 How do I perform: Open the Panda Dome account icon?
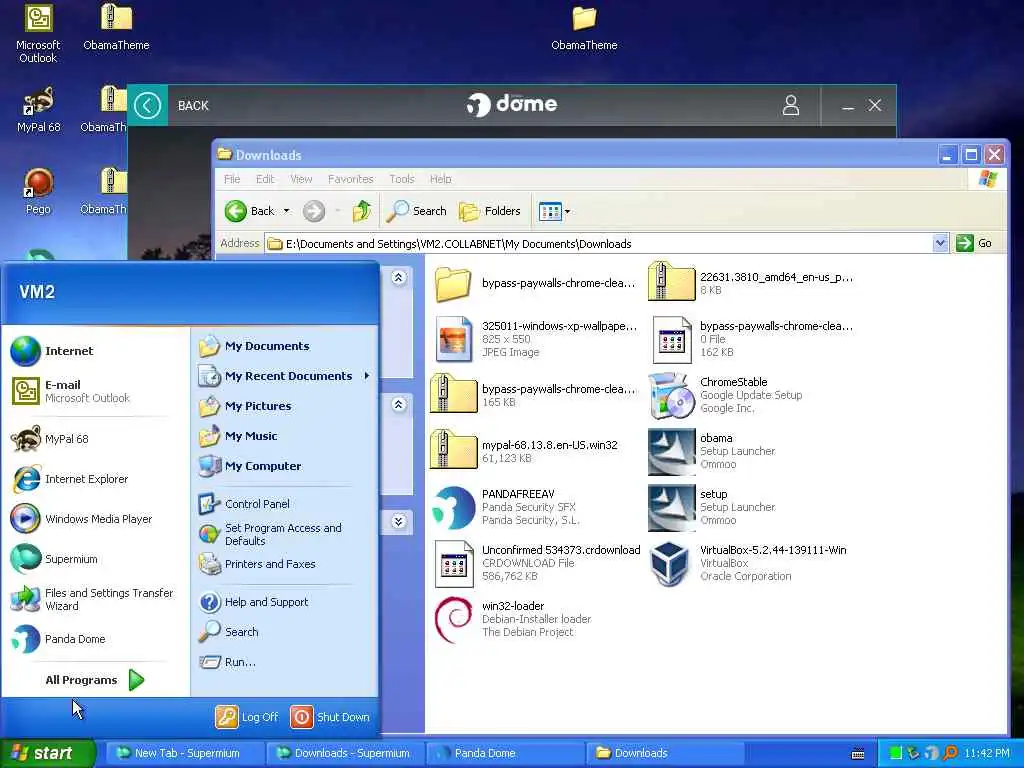[x=791, y=105]
